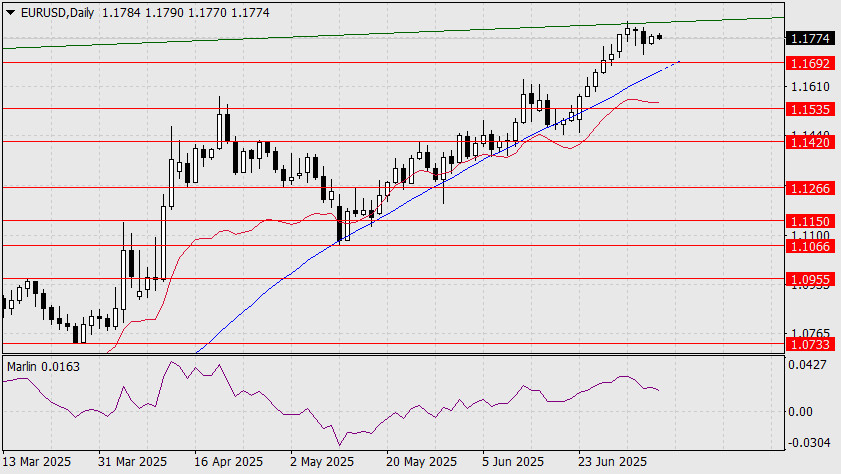Click the 20 May 2025 date label
The image size is (841, 474).
click(x=422, y=462)
